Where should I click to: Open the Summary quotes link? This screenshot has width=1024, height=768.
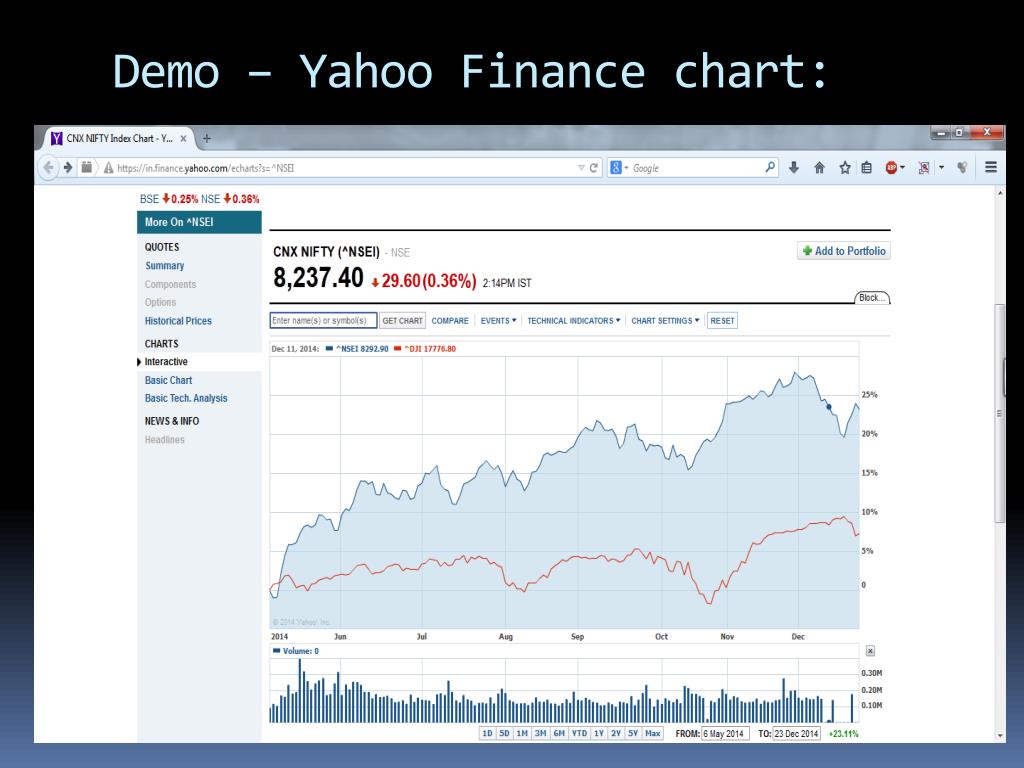(x=165, y=266)
